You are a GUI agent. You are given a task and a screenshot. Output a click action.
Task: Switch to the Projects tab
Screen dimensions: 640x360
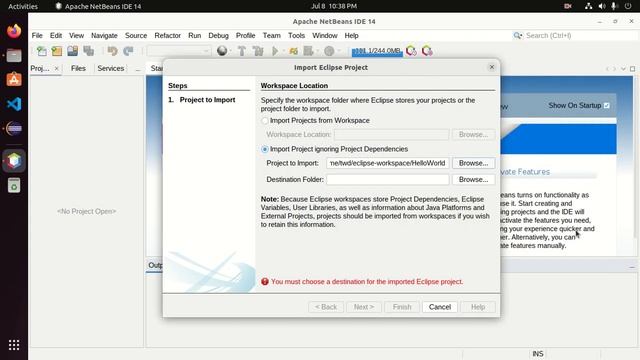(40, 69)
